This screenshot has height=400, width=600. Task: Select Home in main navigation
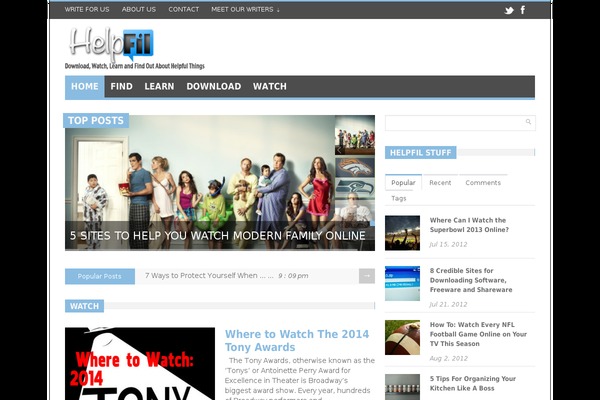point(85,87)
